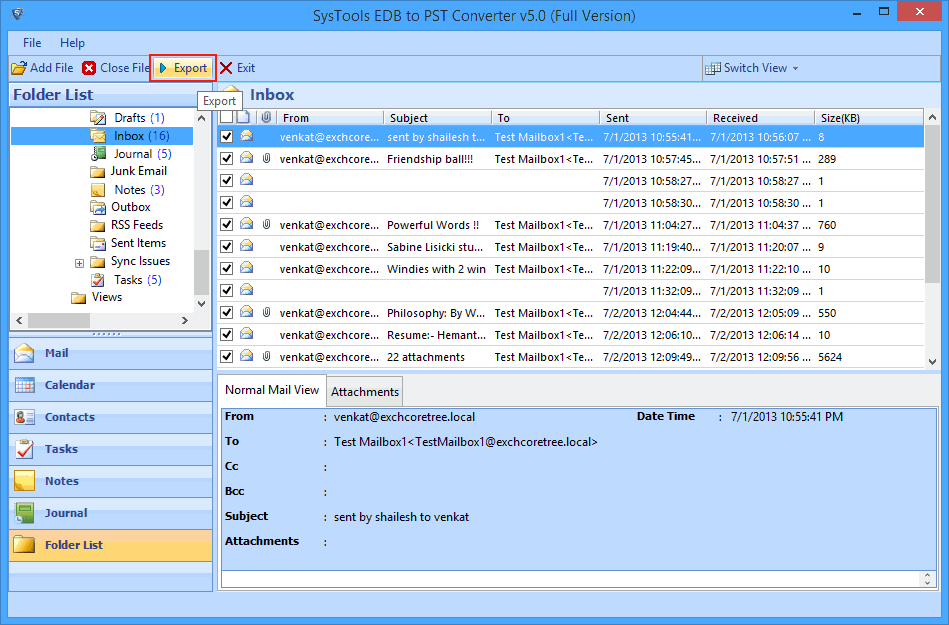This screenshot has width=949, height=625.
Task: Expand the Sync Issues folder node
Action: pyautogui.click(x=79, y=263)
